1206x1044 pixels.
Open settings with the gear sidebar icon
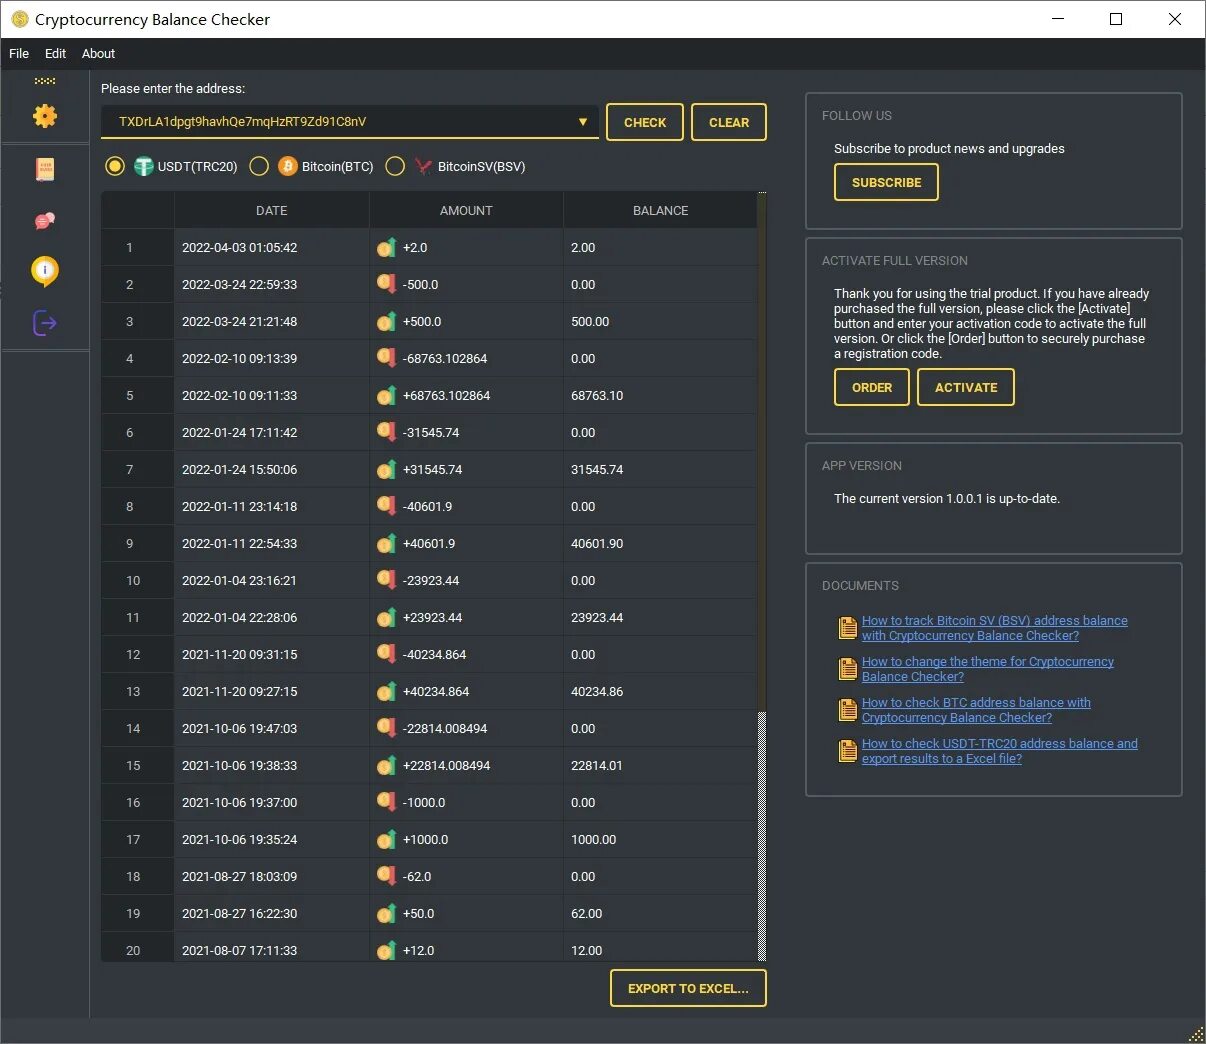pyautogui.click(x=45, y=116)
